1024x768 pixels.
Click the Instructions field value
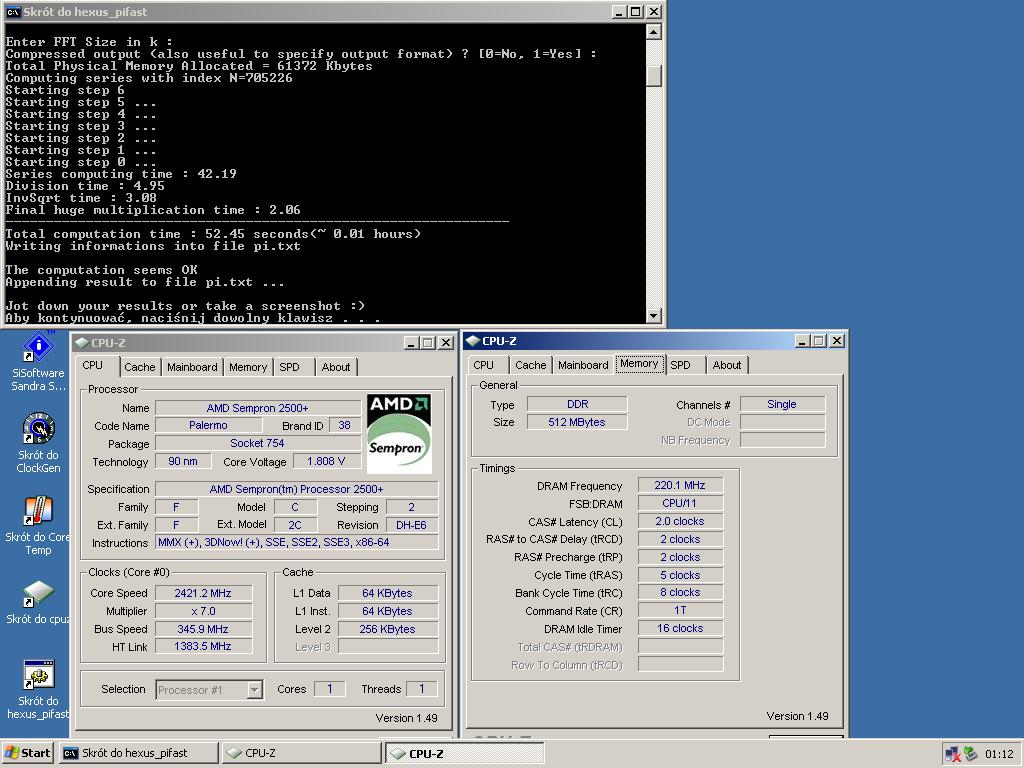tap(296, 543)
